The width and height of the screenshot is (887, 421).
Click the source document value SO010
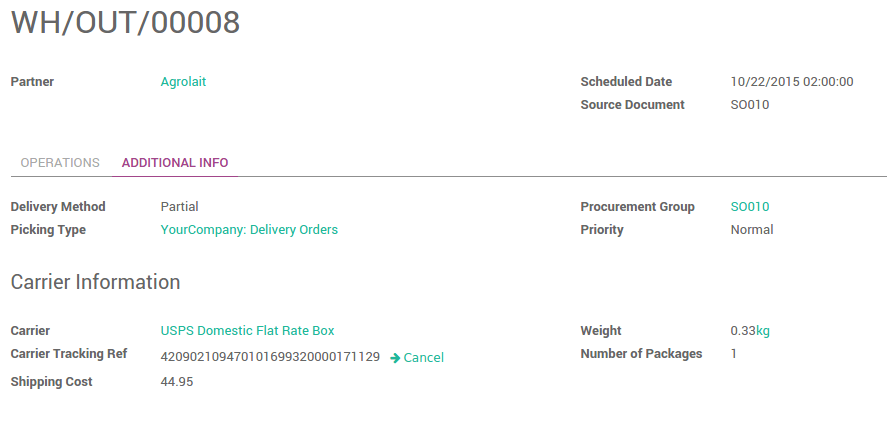pyautogui.click(x=750, y=105)
